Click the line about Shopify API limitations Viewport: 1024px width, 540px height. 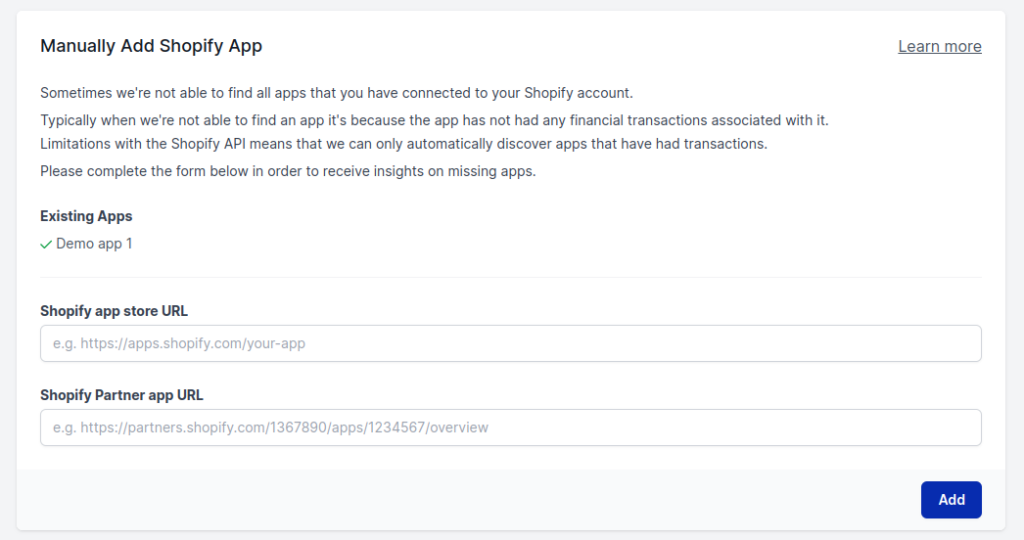pos(404,144)
